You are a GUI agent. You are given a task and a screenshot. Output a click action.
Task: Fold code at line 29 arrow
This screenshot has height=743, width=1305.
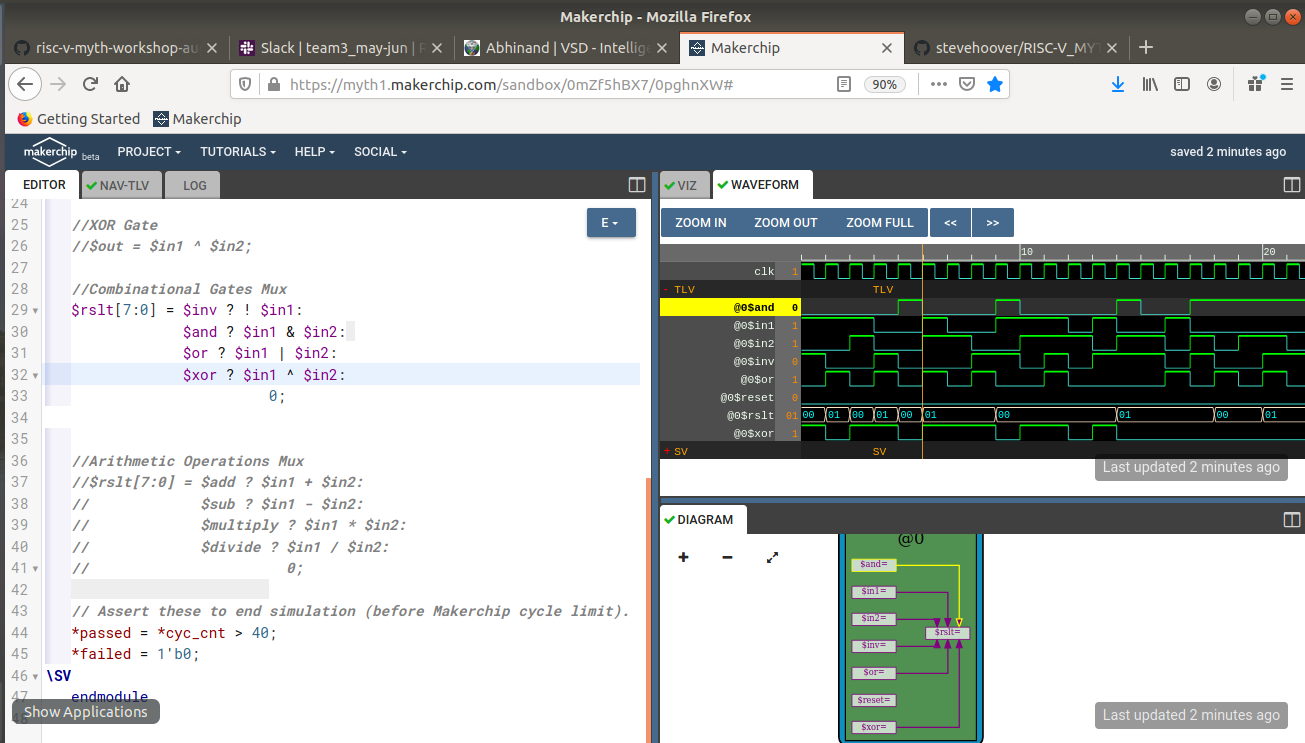[37, 311]
